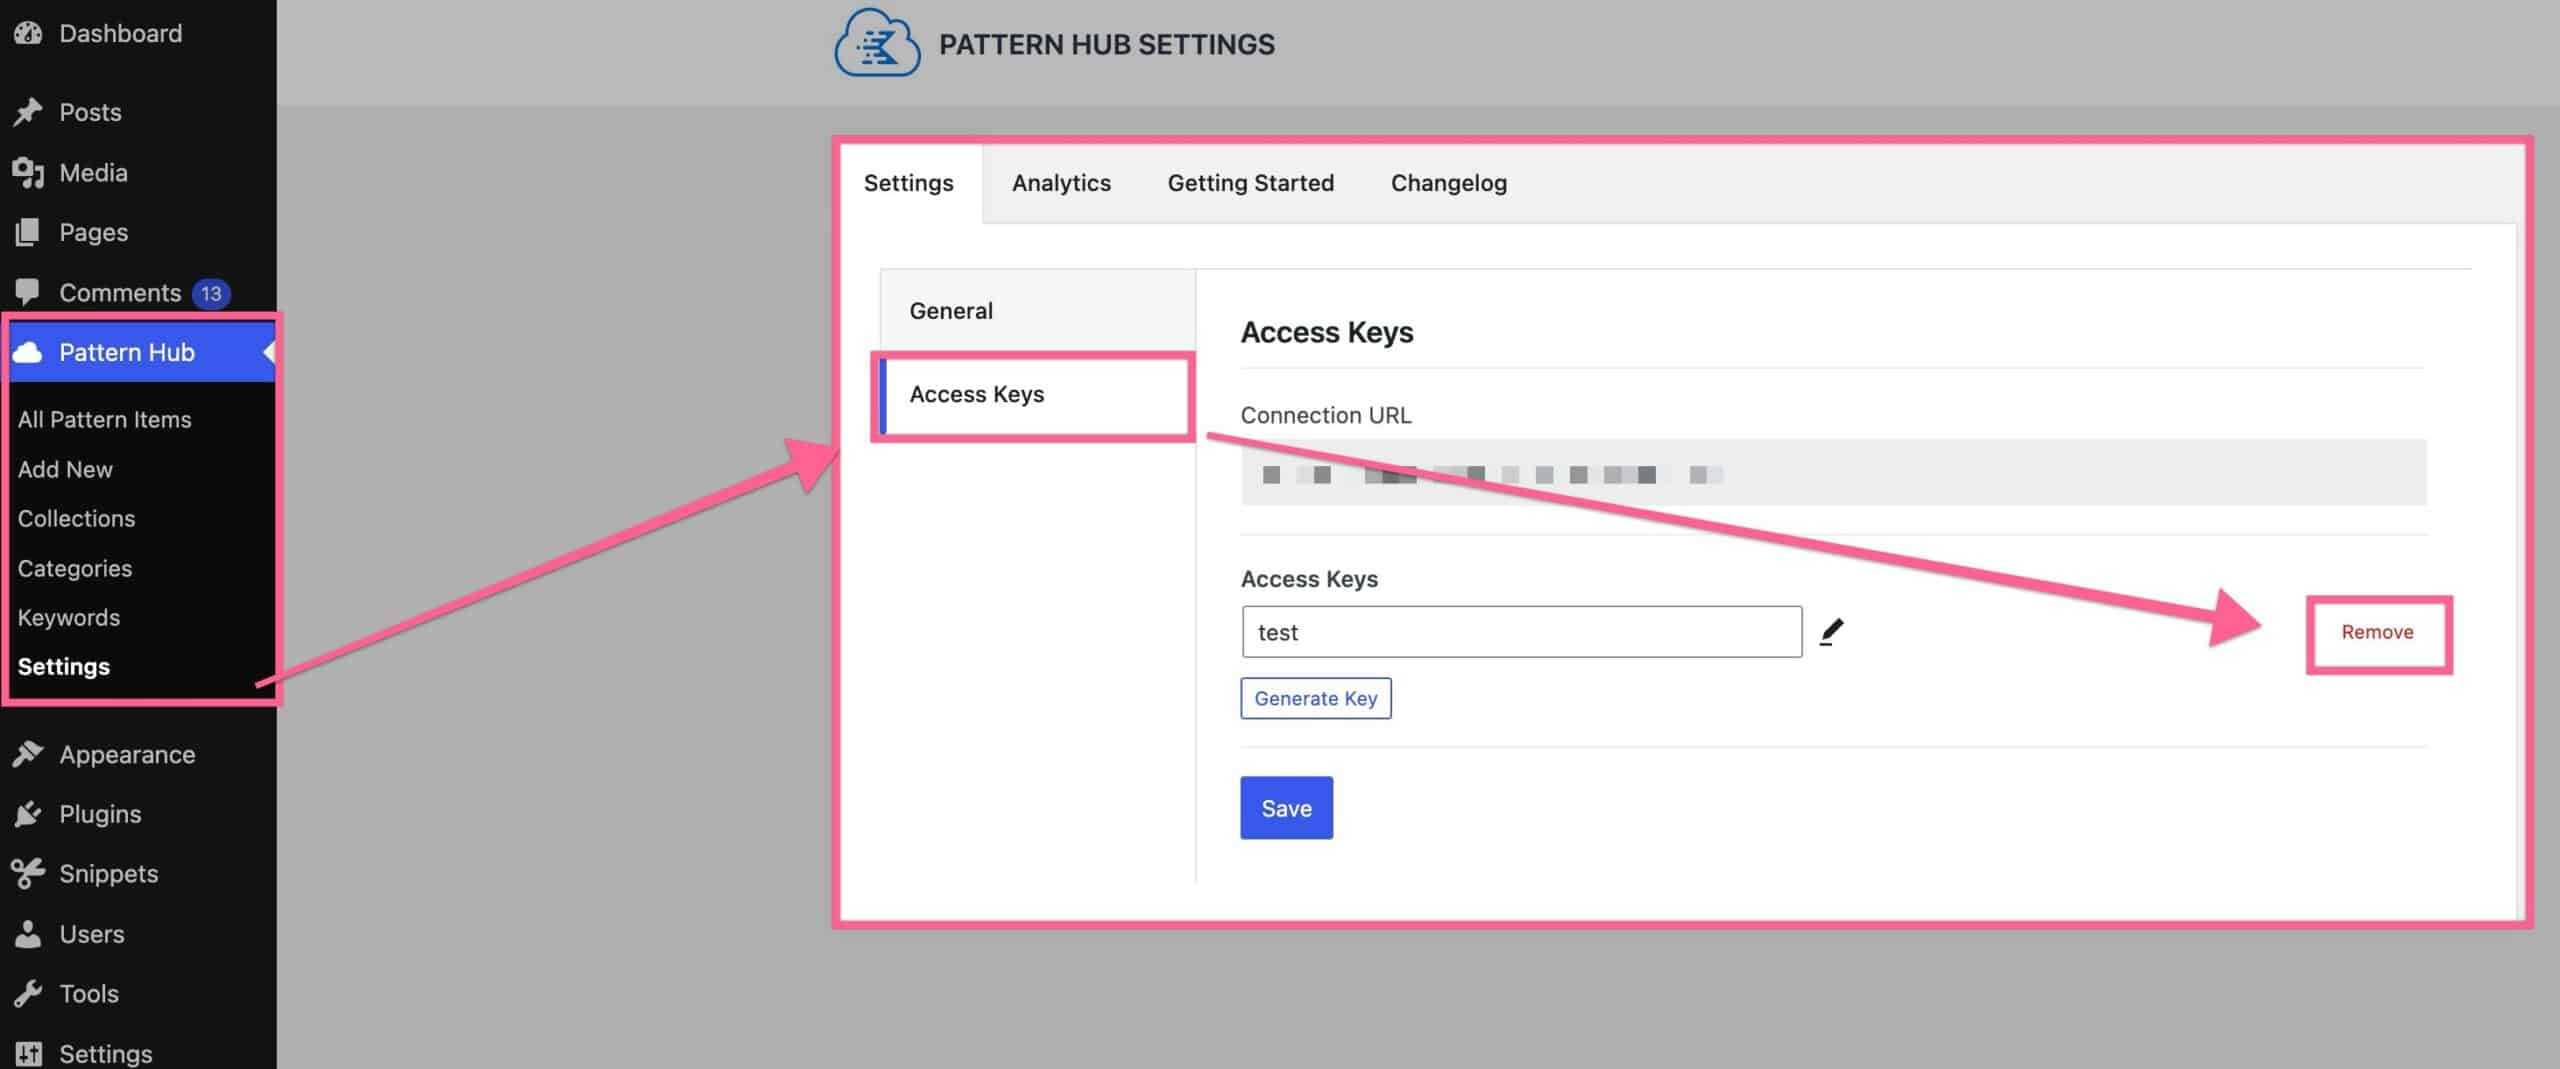Image resolution: width=2560 pixels, height=1069 pixels.
Task: Open Appearance via the brush icon
Action: point(29,754)
